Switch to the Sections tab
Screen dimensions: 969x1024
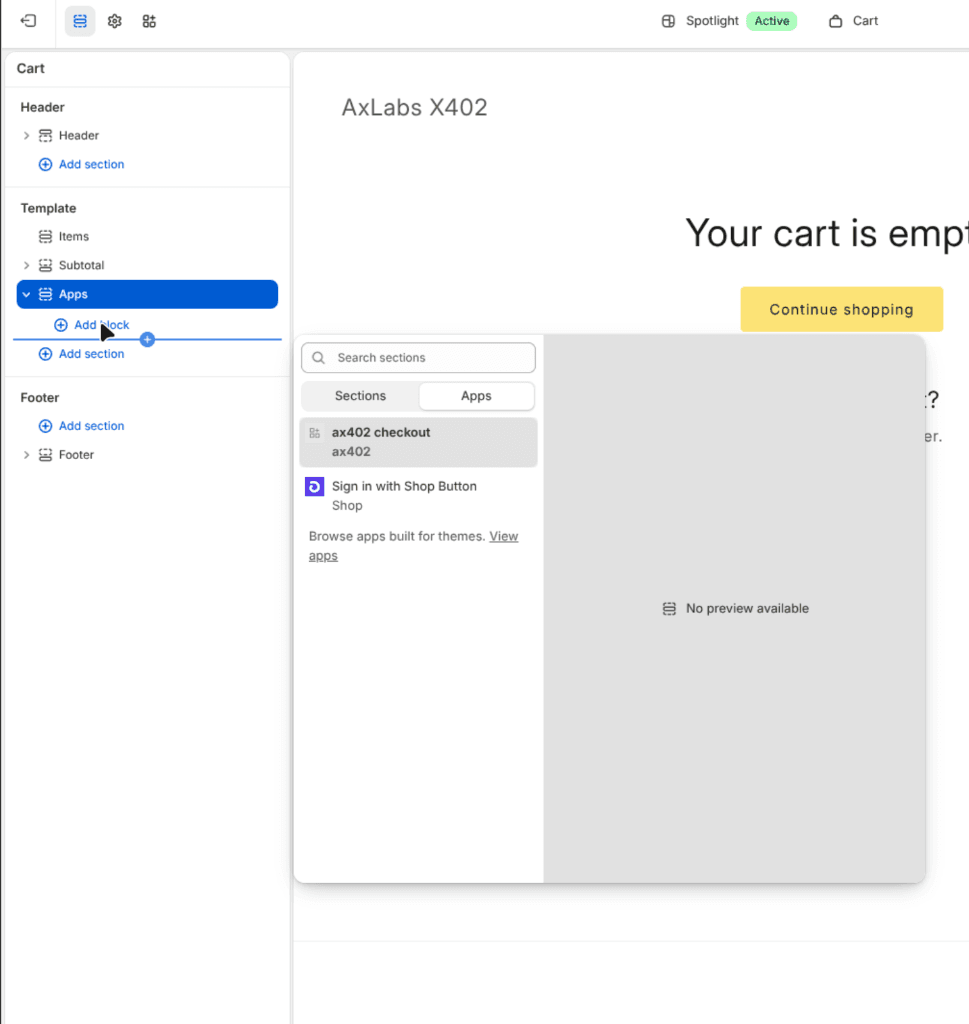360,396
